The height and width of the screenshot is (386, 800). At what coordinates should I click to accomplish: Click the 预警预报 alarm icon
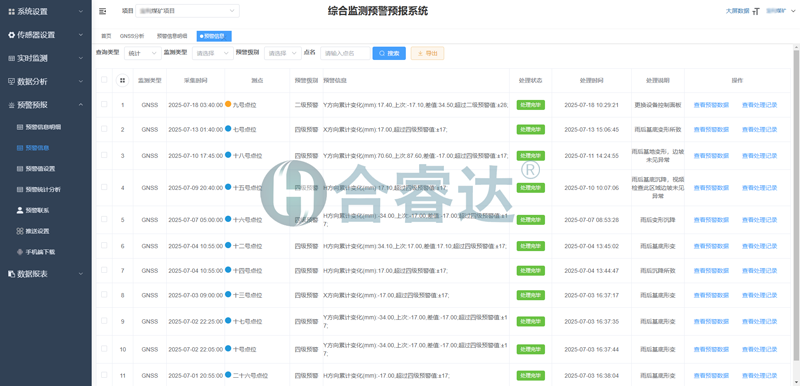(11, 105)
